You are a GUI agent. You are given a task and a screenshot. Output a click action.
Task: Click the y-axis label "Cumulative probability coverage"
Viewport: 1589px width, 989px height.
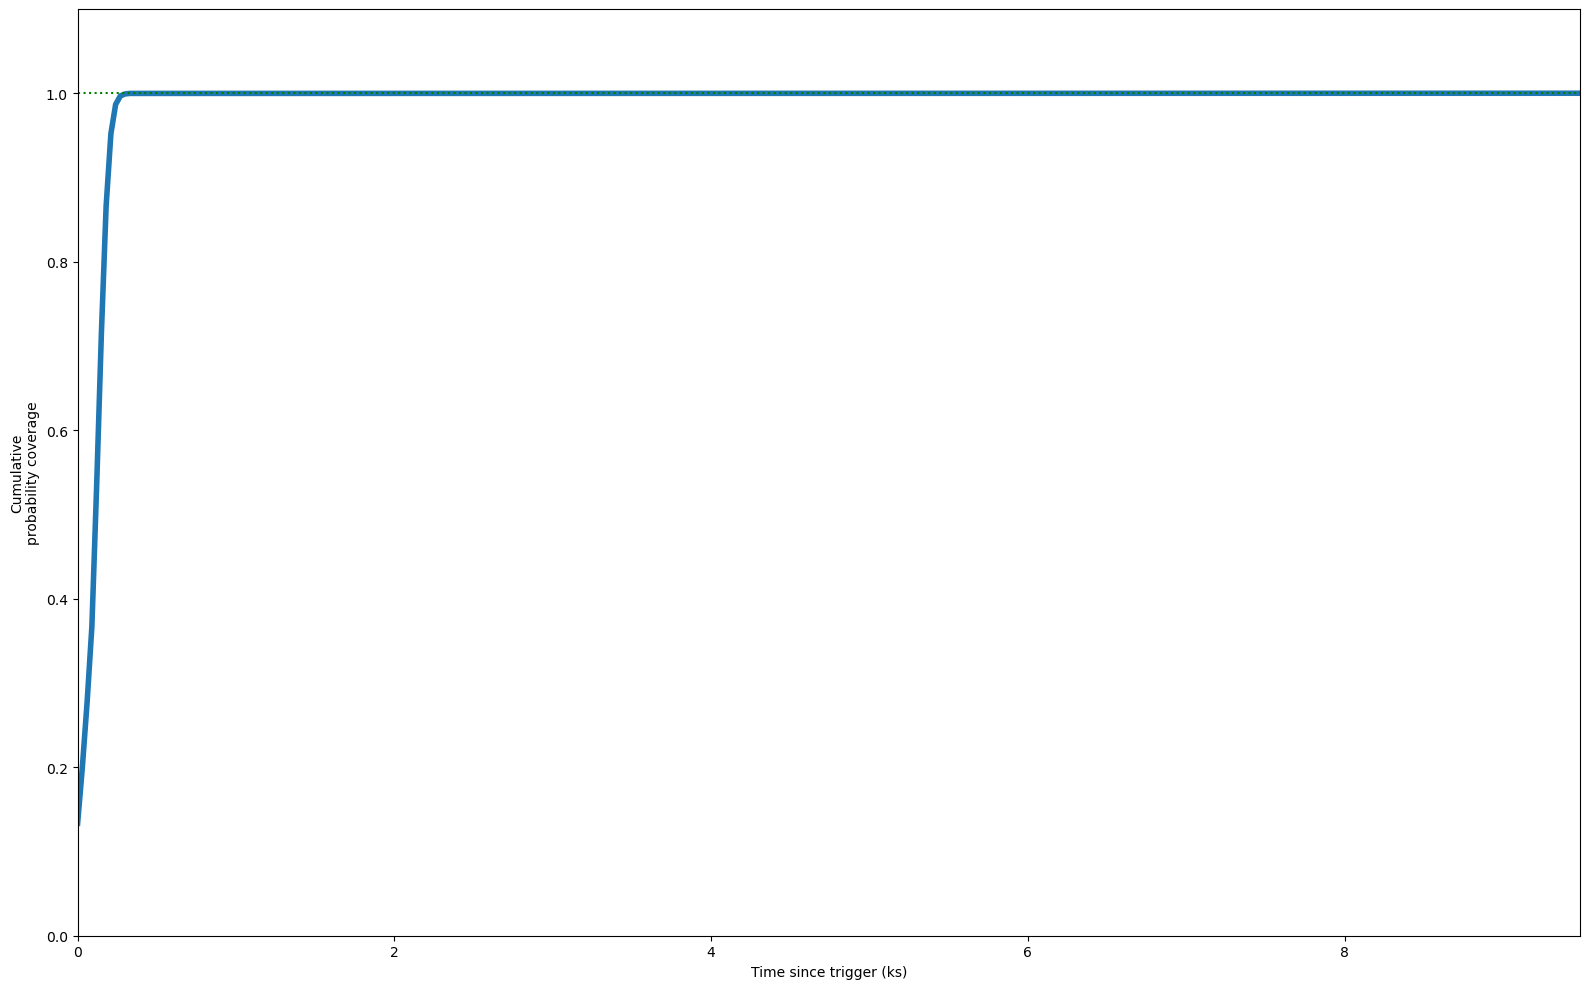25,473
